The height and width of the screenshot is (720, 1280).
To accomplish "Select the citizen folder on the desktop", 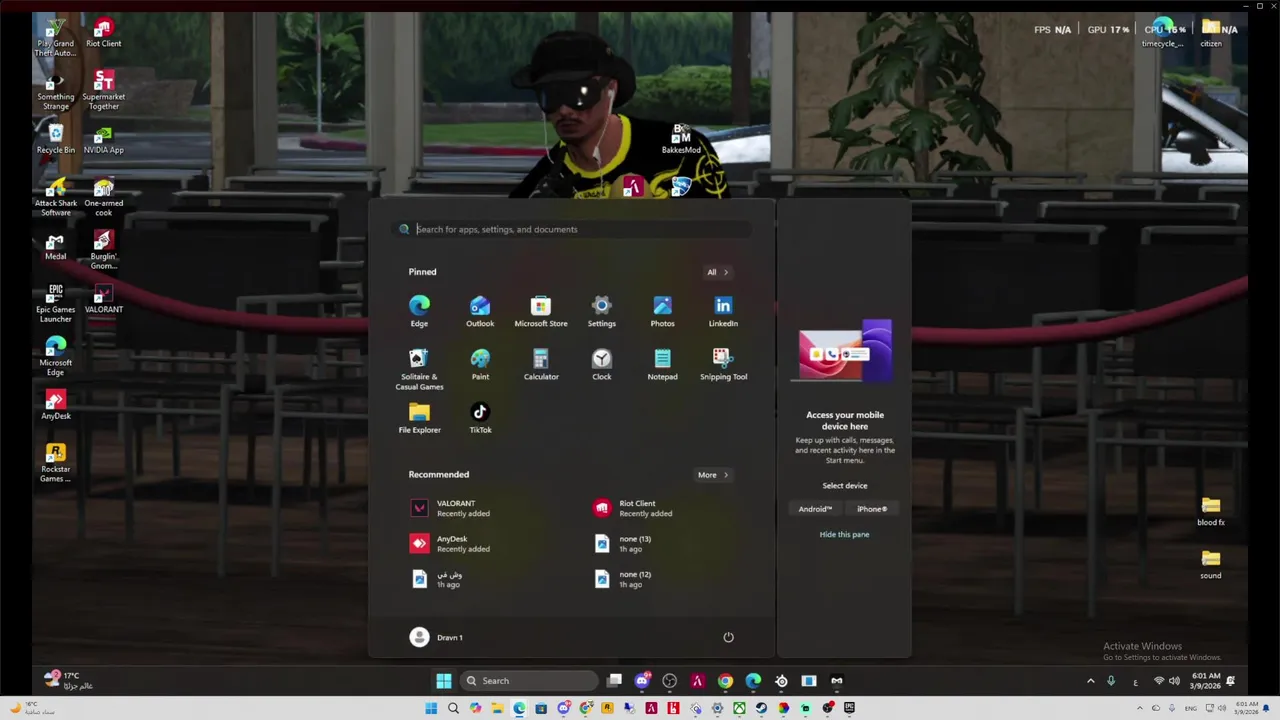I will [x=1211, y=33].
